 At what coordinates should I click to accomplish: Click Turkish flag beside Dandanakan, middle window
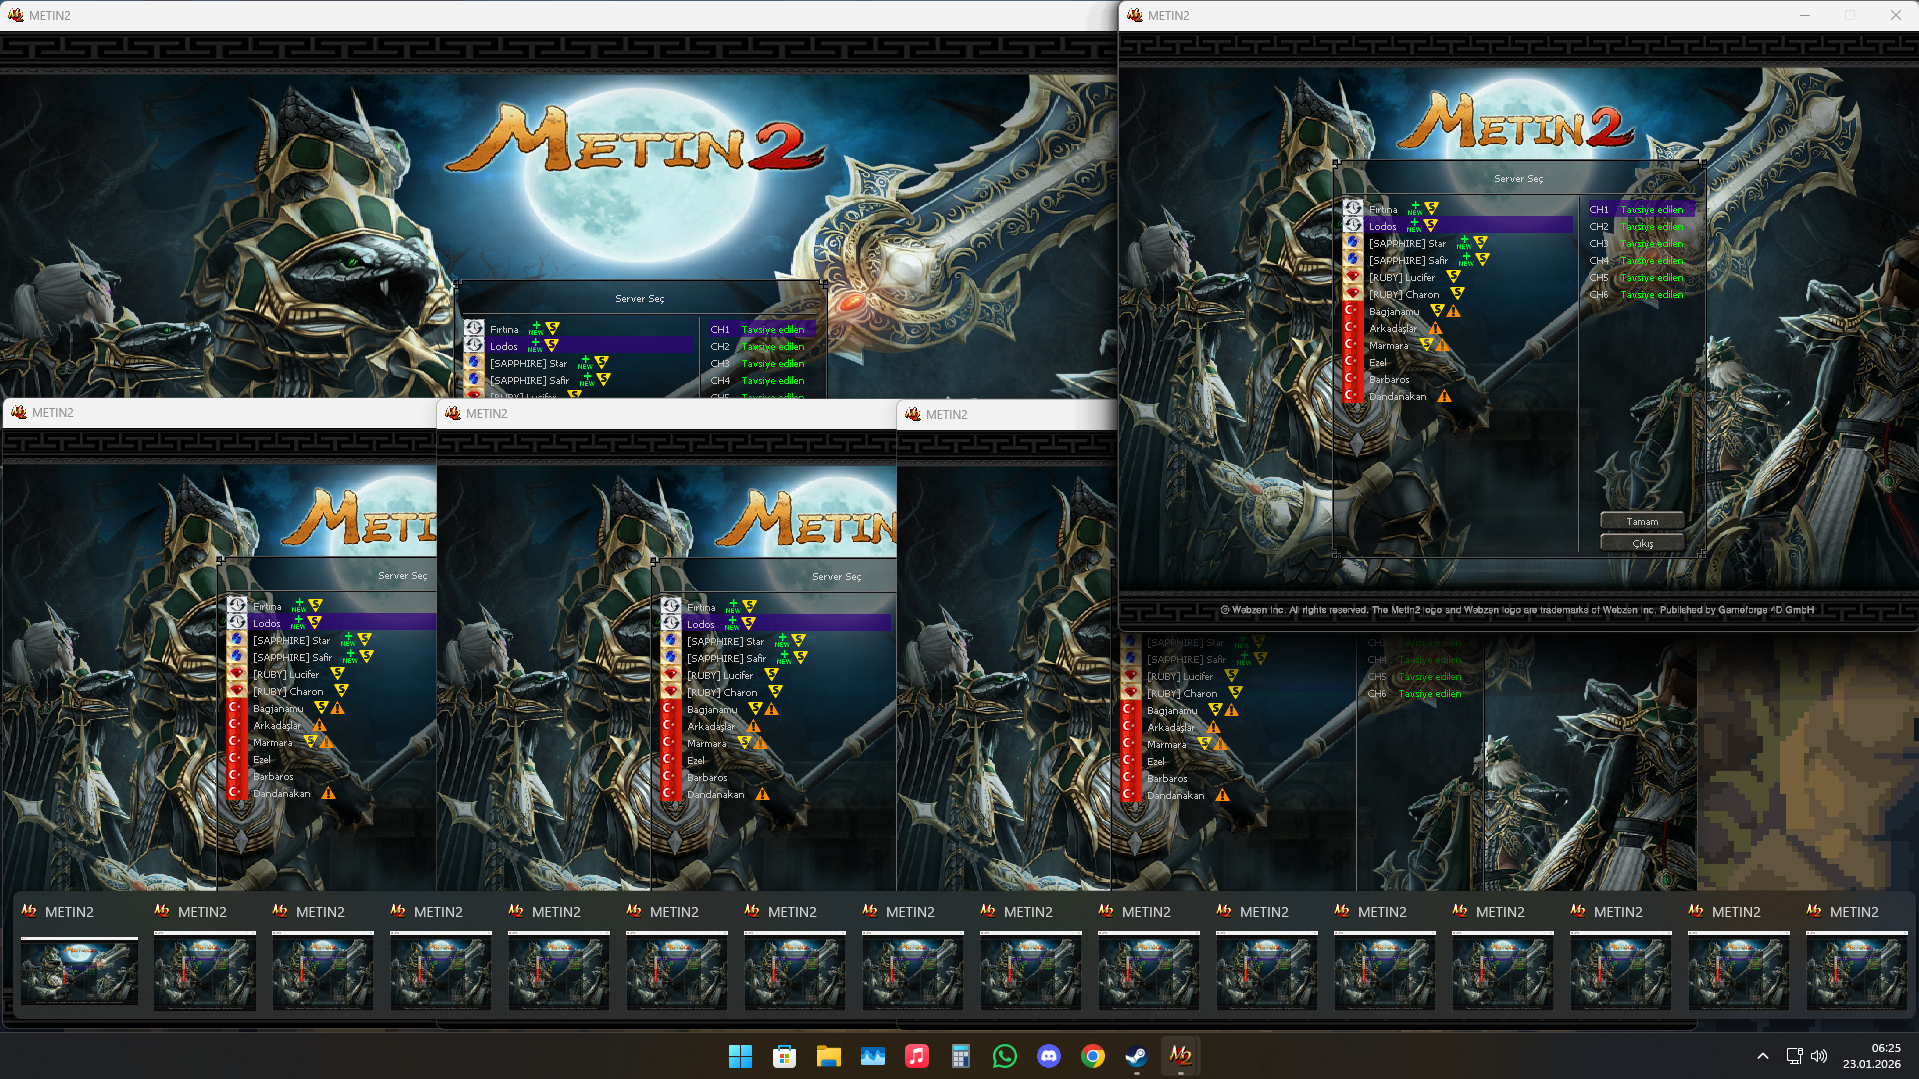[x=669, y=794]
